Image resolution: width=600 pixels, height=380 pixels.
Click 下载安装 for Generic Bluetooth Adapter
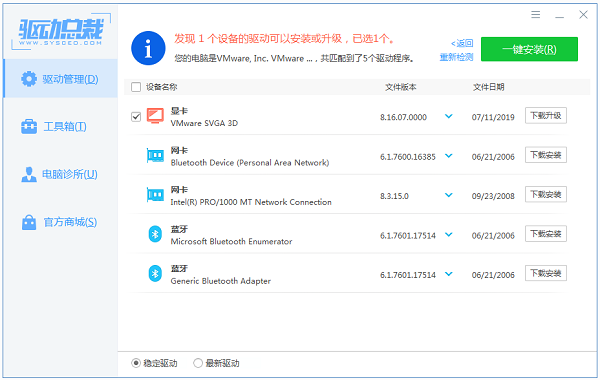tap(546, 273)
